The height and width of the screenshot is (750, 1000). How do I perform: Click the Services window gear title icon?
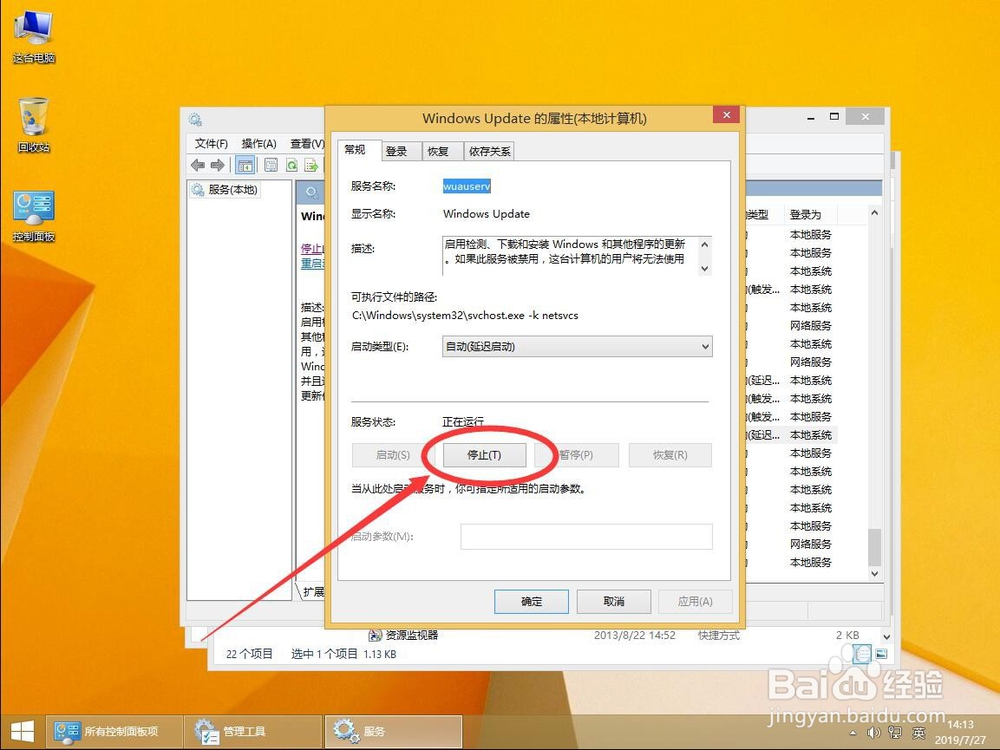point(195,119)
